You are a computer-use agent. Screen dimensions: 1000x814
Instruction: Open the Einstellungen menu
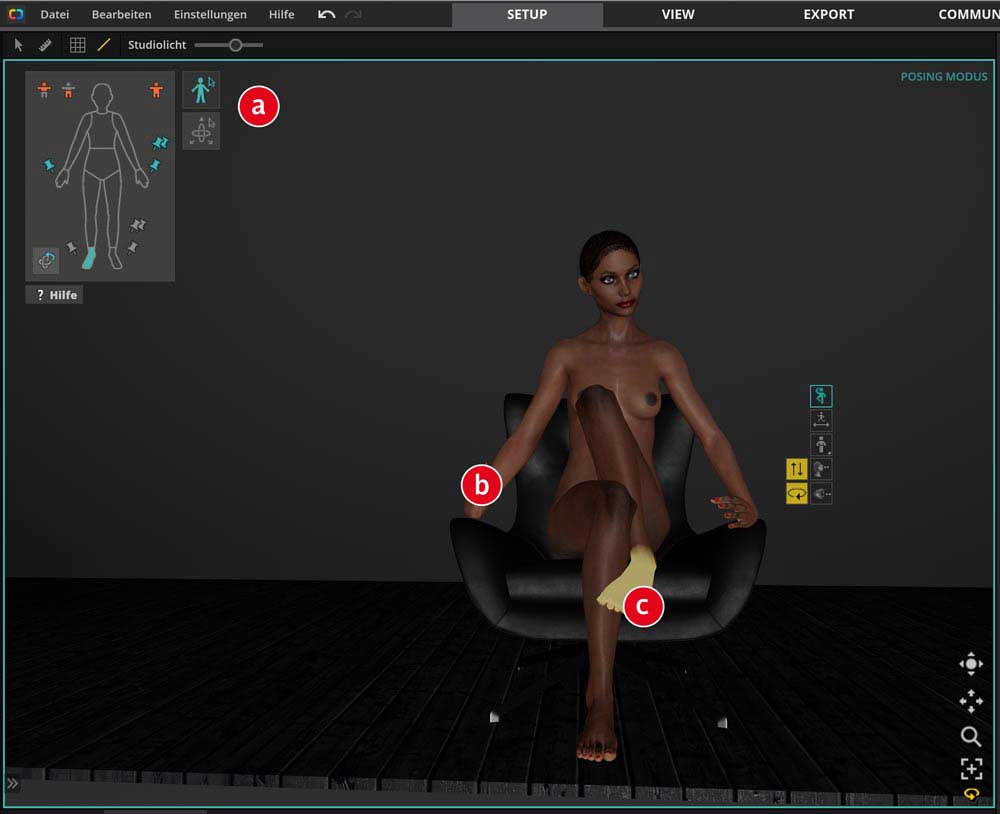pyautogui.click(x=210, y=14)
